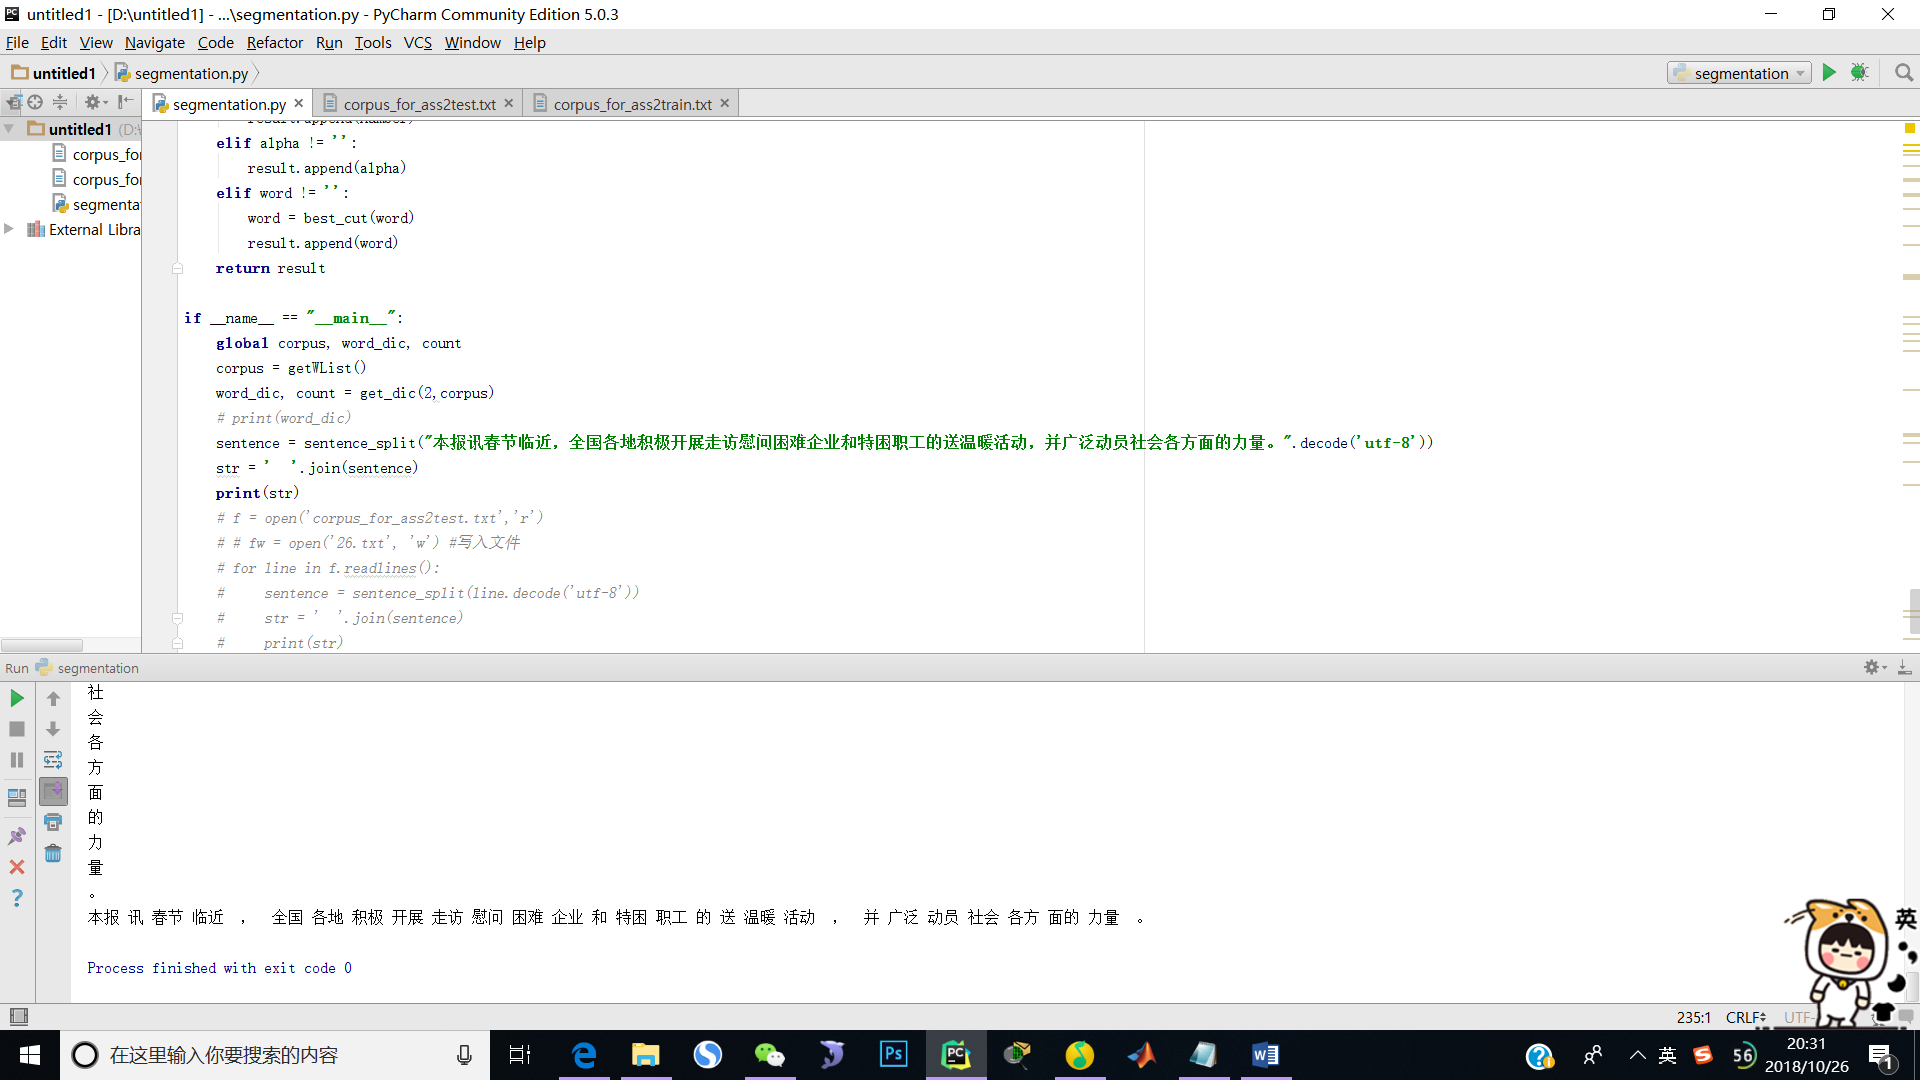Open the Edit menu
Image resolution: width=1920 pixels, height=1080 pixels.
point(53,42)
